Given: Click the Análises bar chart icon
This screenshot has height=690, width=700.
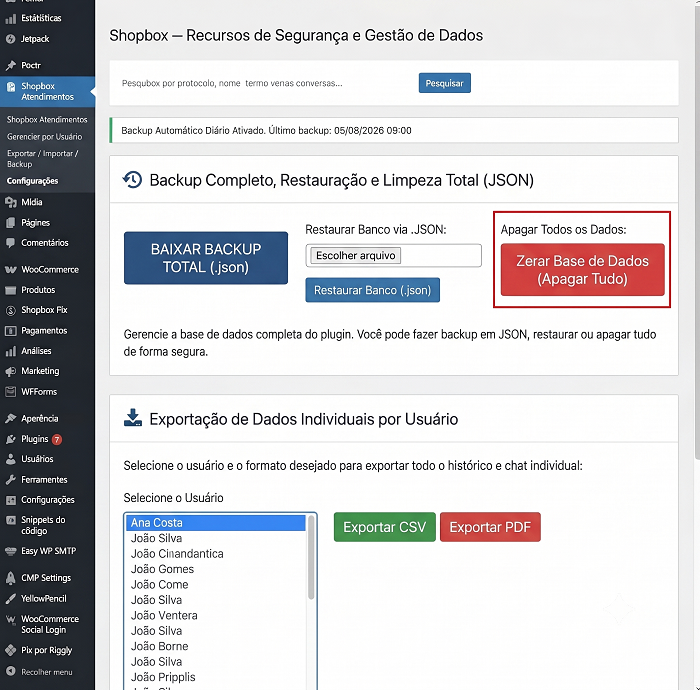Looking at the screenshot, I should click(x=11, y=351).
